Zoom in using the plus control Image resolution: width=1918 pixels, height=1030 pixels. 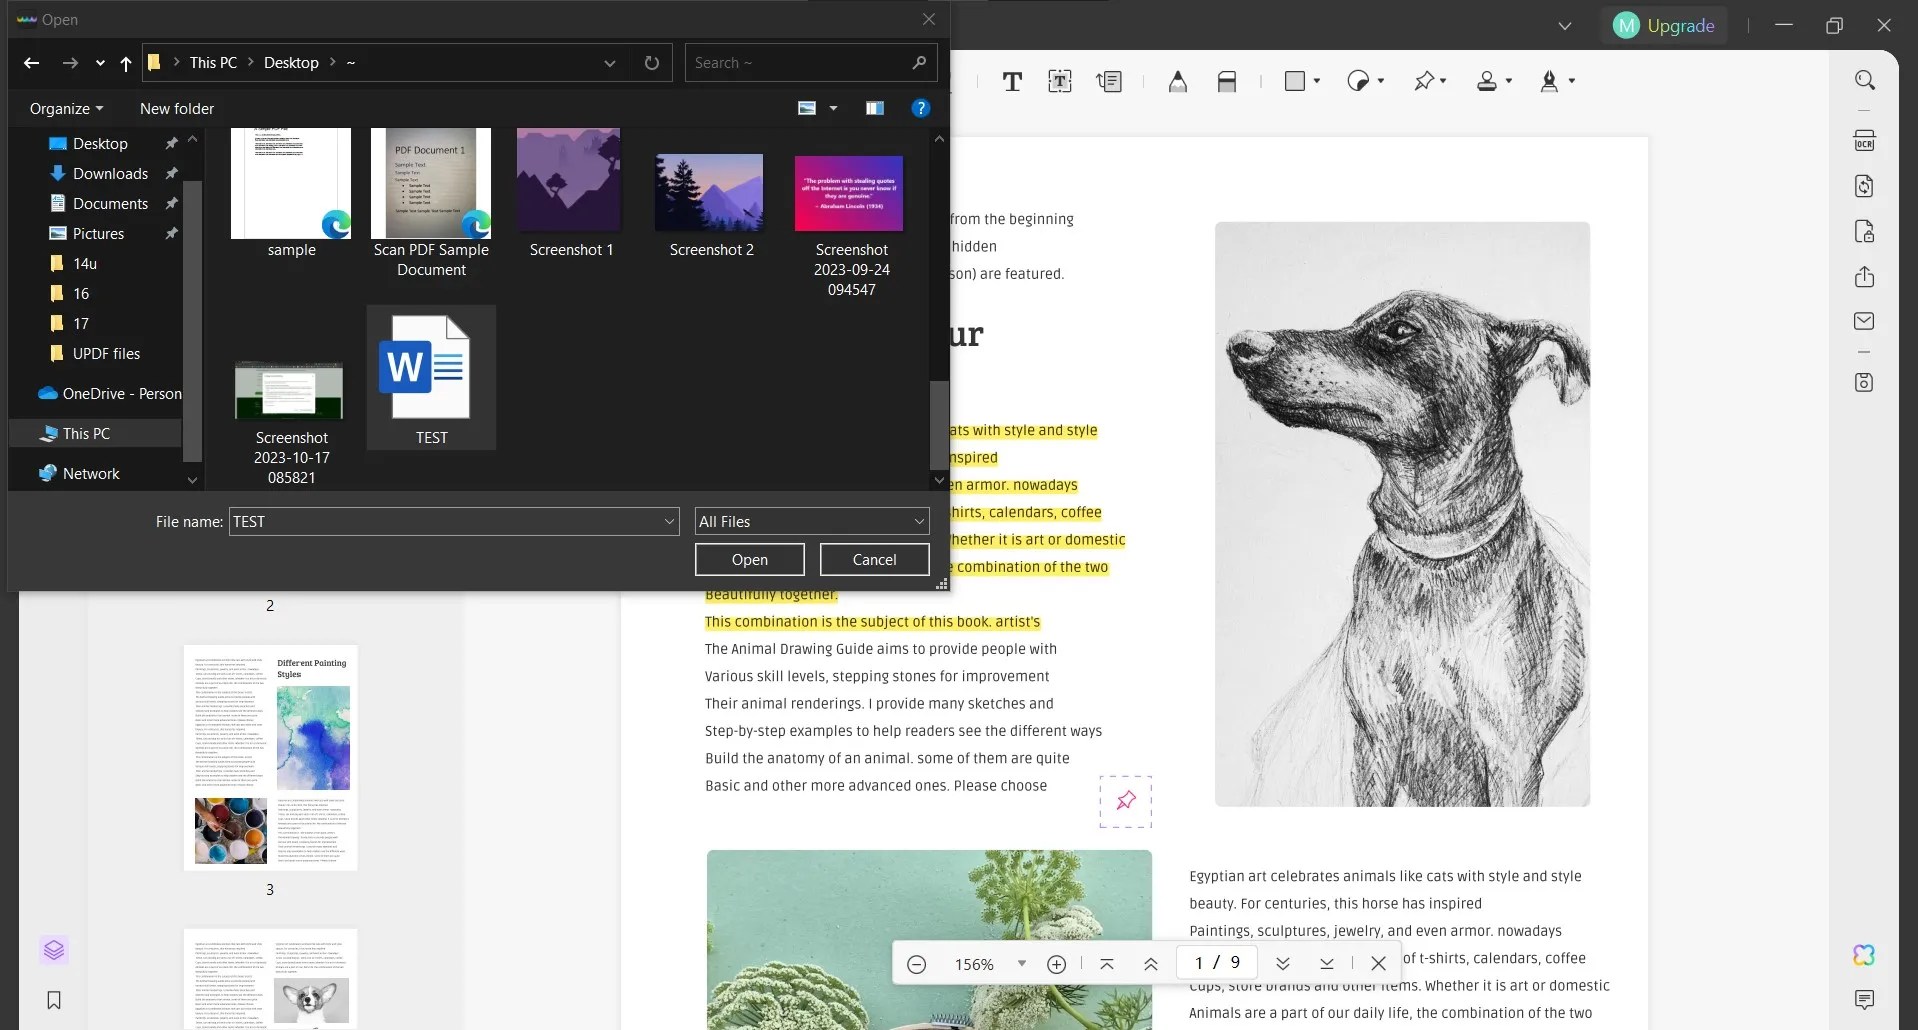pyautogui.click(x=1056, y=963)
